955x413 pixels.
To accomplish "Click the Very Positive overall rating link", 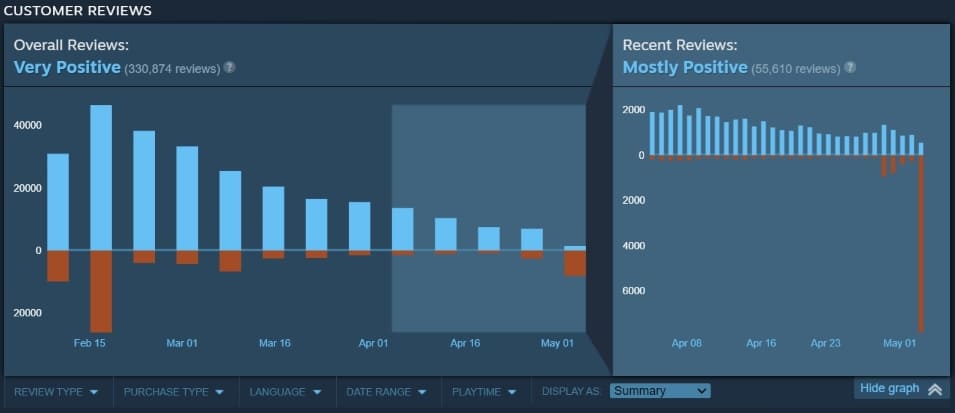I will [x=66, y=68].
